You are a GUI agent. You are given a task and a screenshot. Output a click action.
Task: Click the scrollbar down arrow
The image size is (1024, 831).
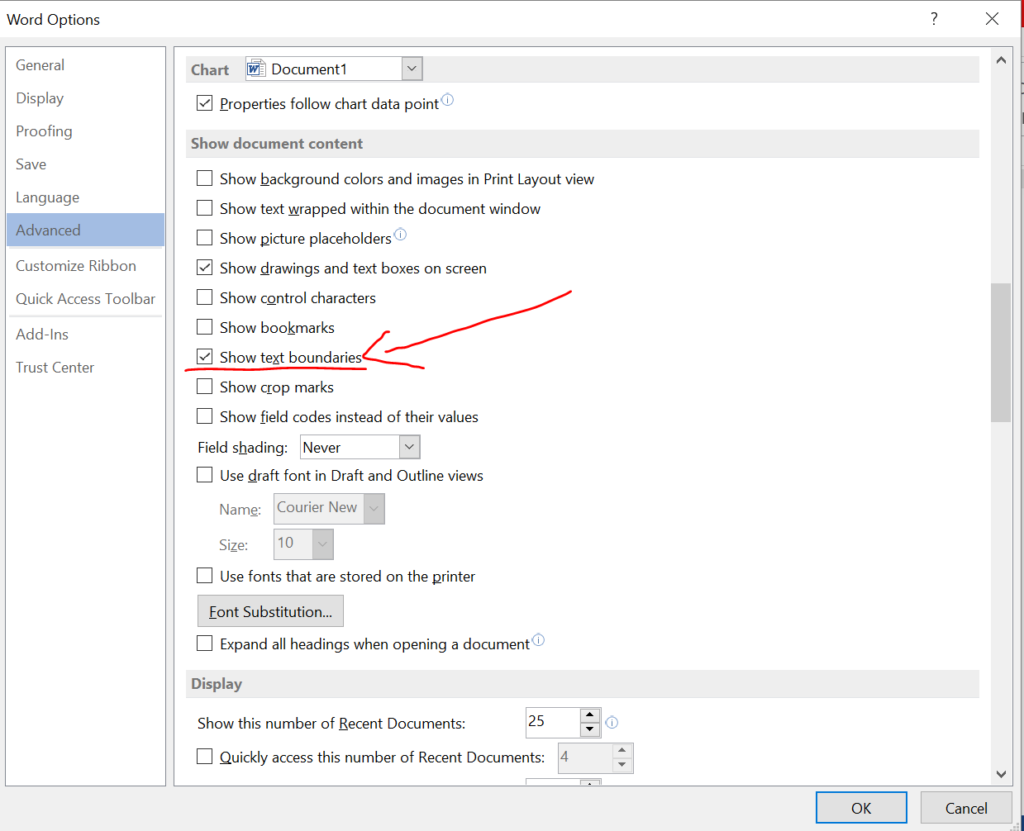coord(1000,774)
